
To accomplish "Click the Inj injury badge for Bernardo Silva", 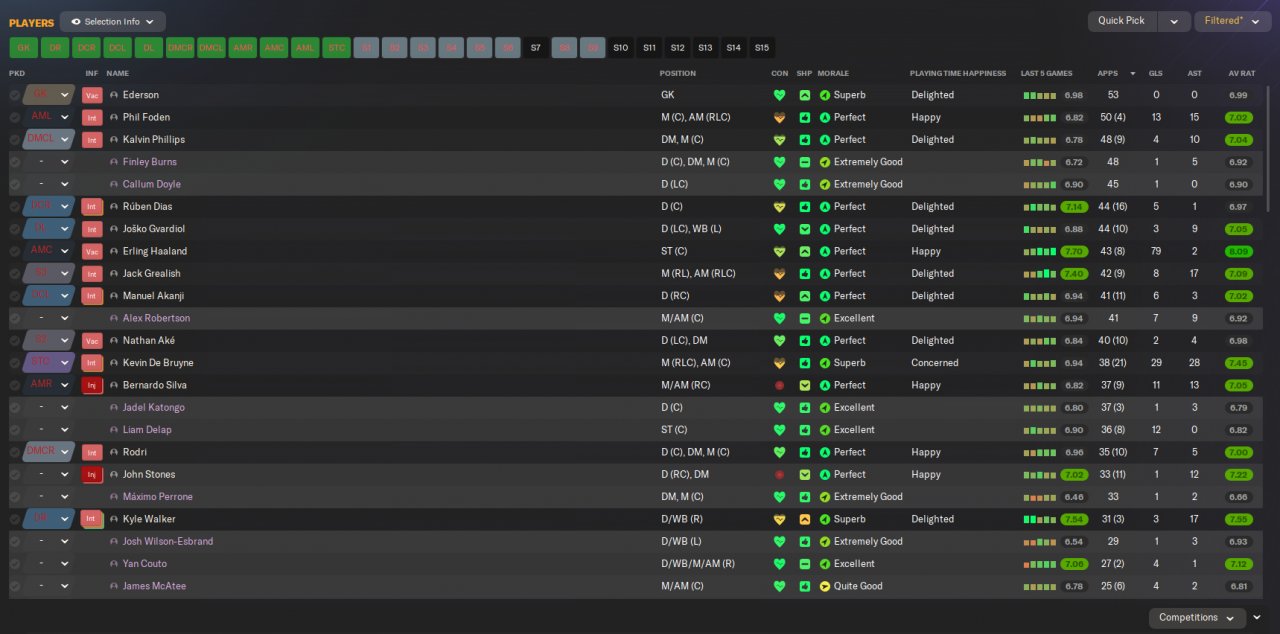I will (93, 385).
